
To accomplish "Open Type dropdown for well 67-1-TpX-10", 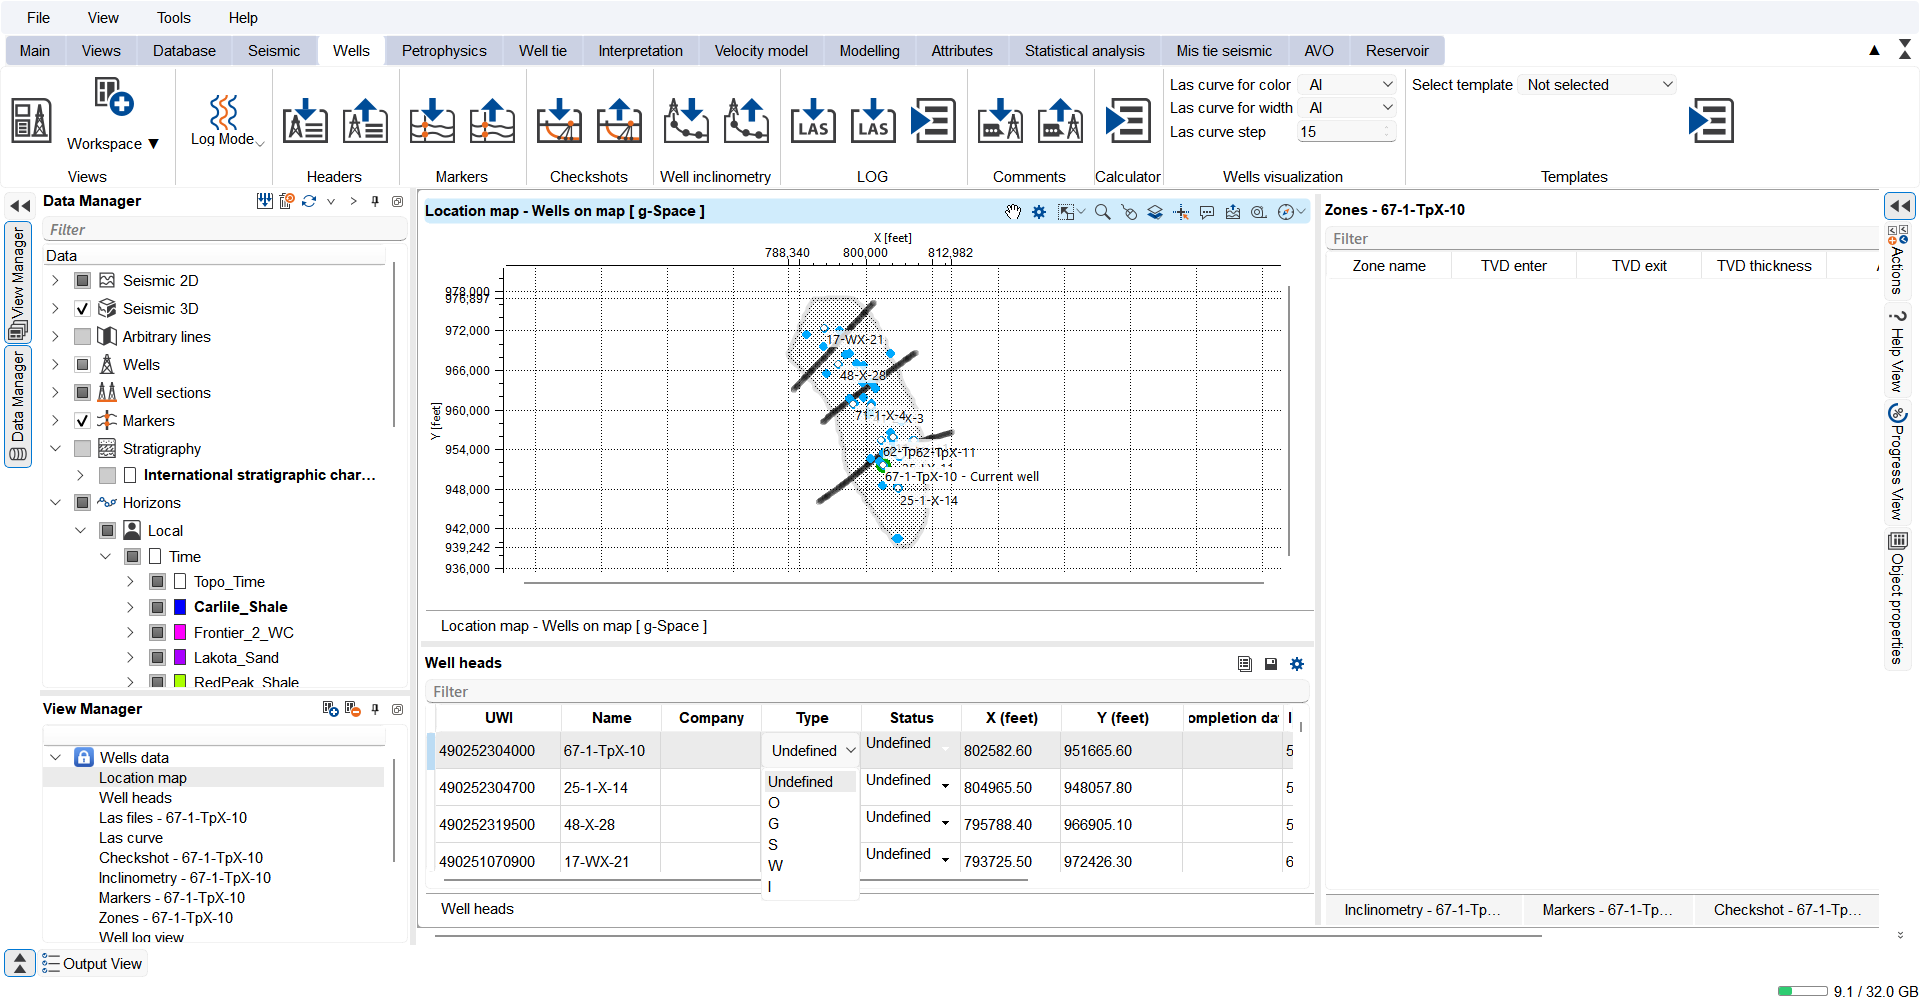I will point(812,751).
